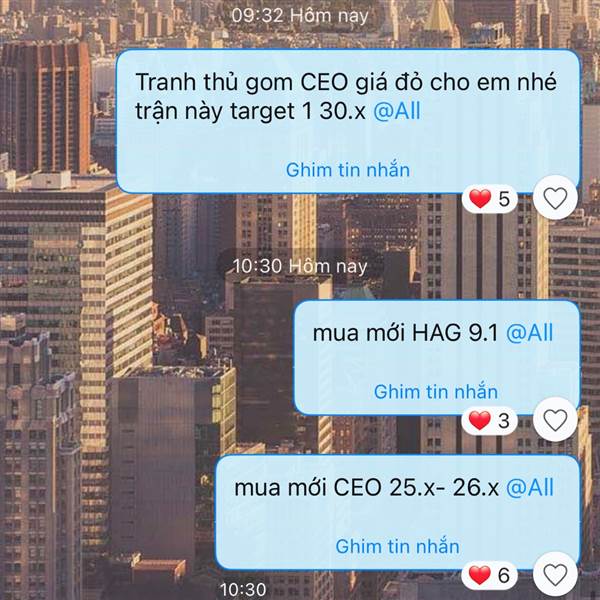
Task: Tap the '10:30' time label below the last message
Action: 243,590
